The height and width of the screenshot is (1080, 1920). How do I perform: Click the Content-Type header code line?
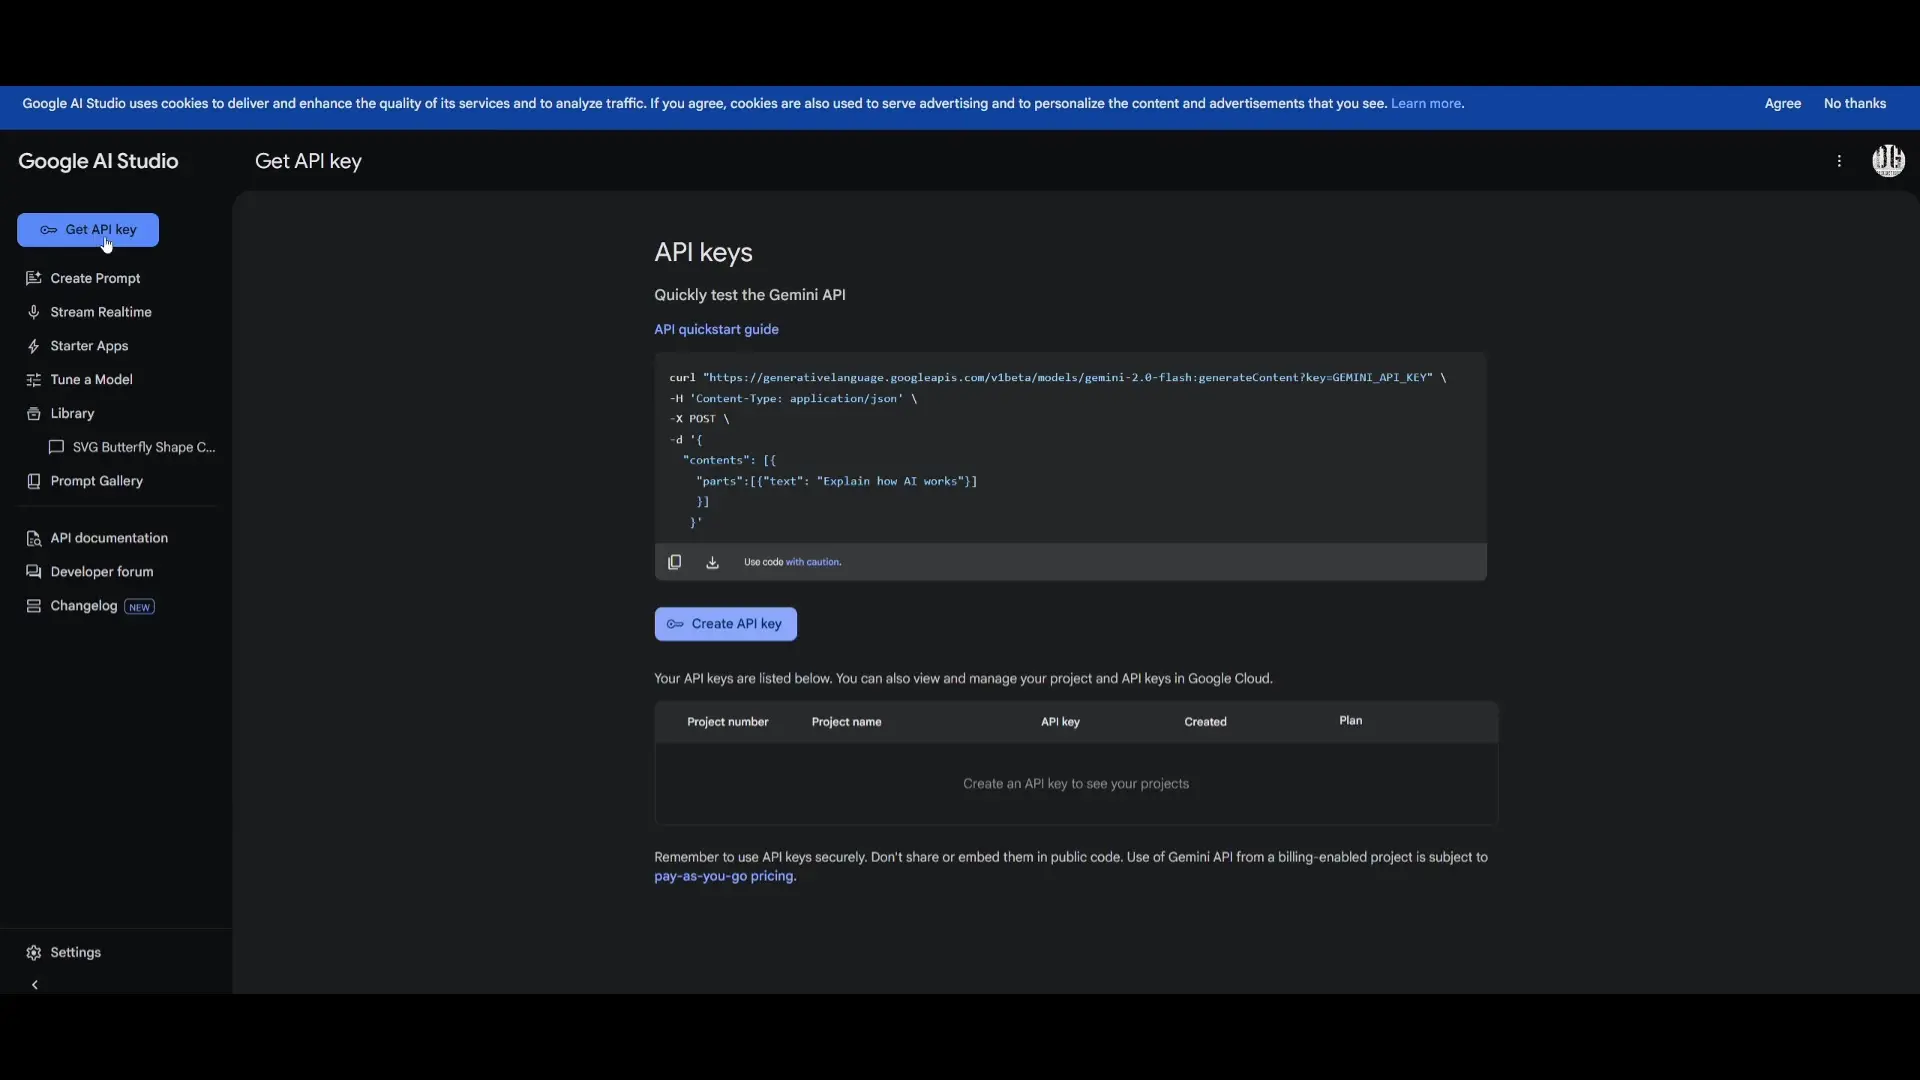(793, 399)
